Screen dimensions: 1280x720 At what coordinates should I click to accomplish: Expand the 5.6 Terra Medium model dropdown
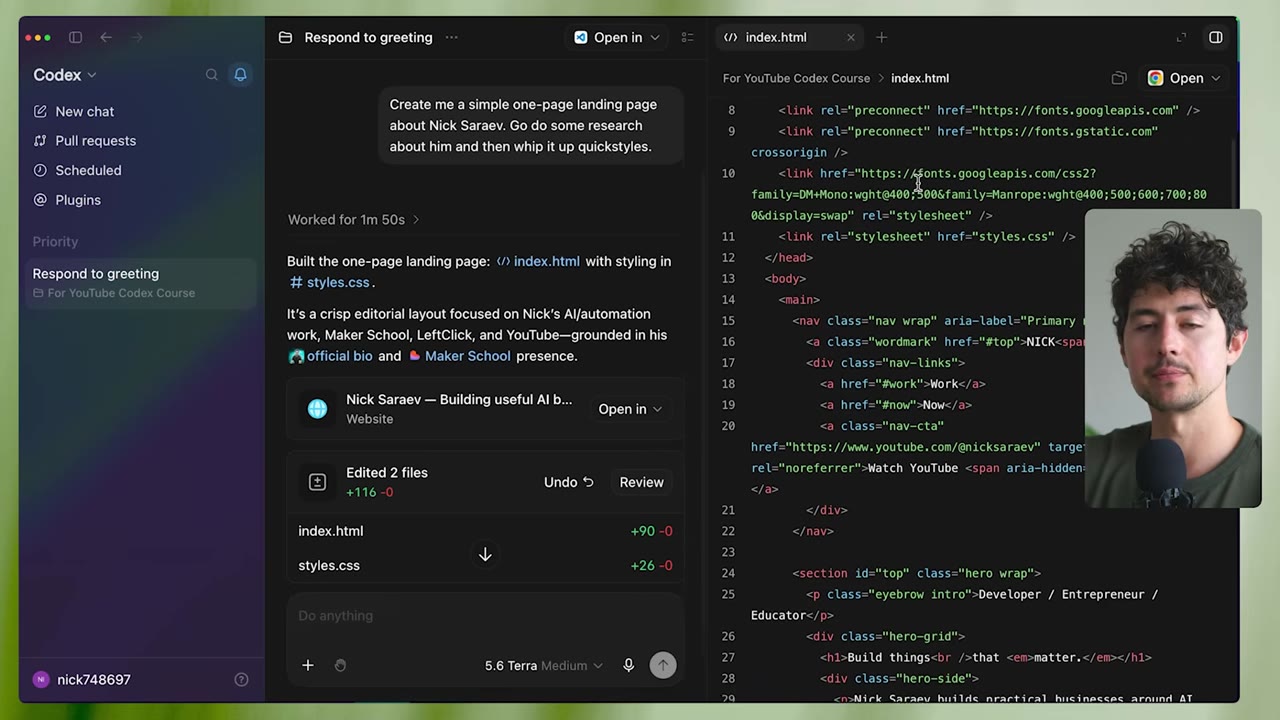[x=543, y=665]
